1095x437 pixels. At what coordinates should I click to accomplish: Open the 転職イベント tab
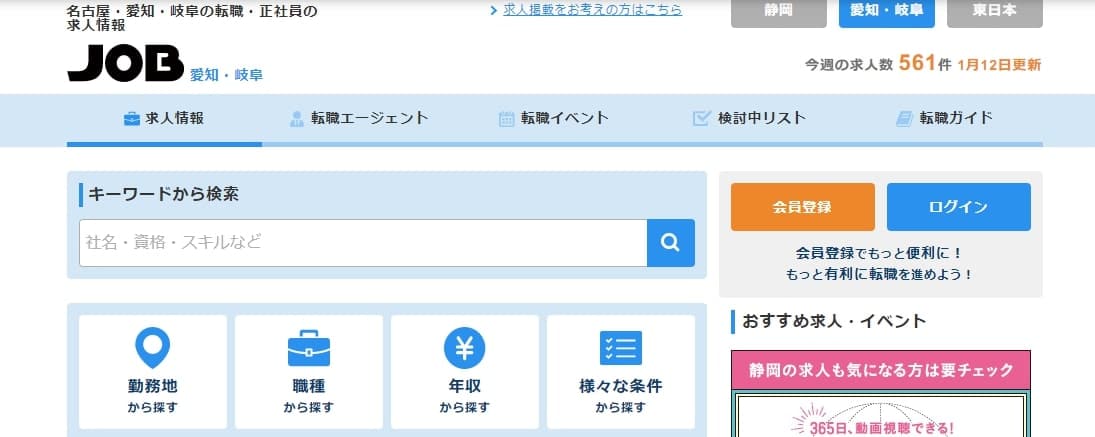554,119
